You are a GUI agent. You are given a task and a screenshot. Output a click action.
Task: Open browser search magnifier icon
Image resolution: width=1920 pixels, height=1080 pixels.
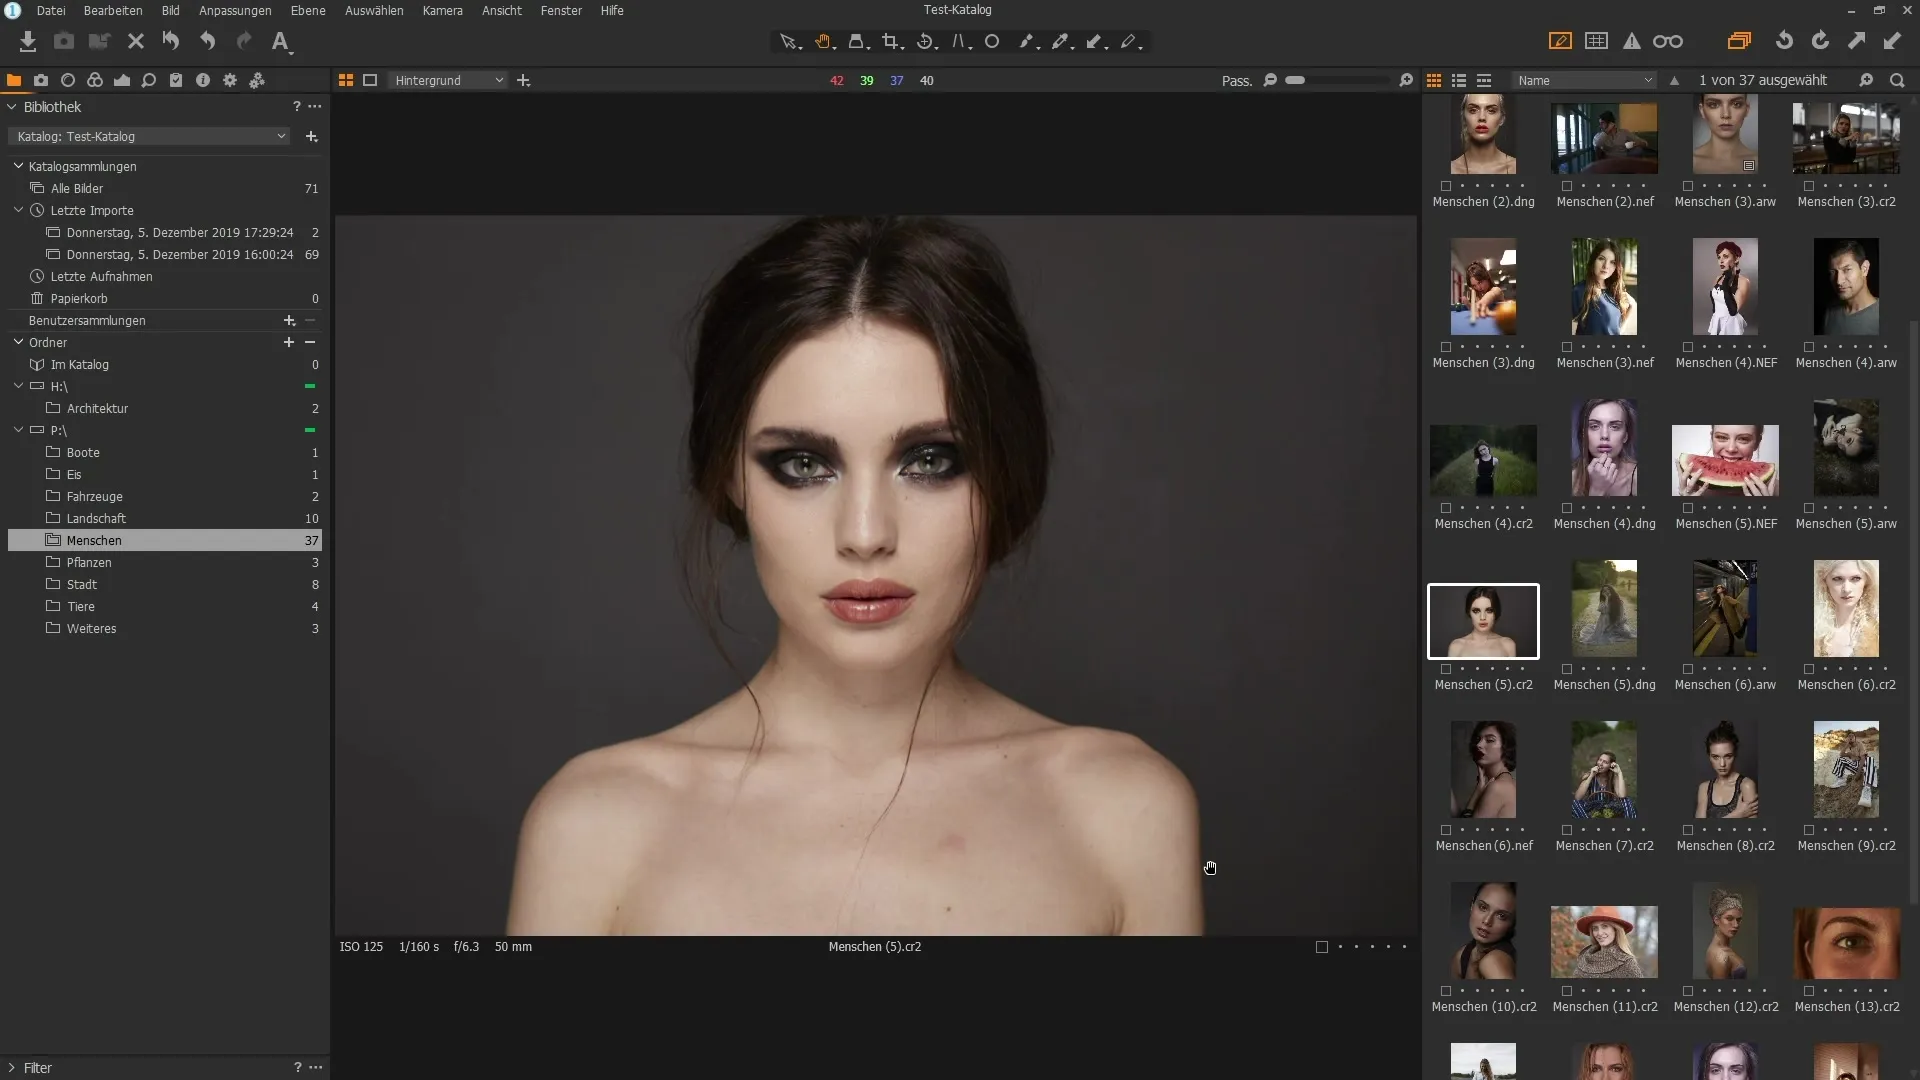(1897, 80)
